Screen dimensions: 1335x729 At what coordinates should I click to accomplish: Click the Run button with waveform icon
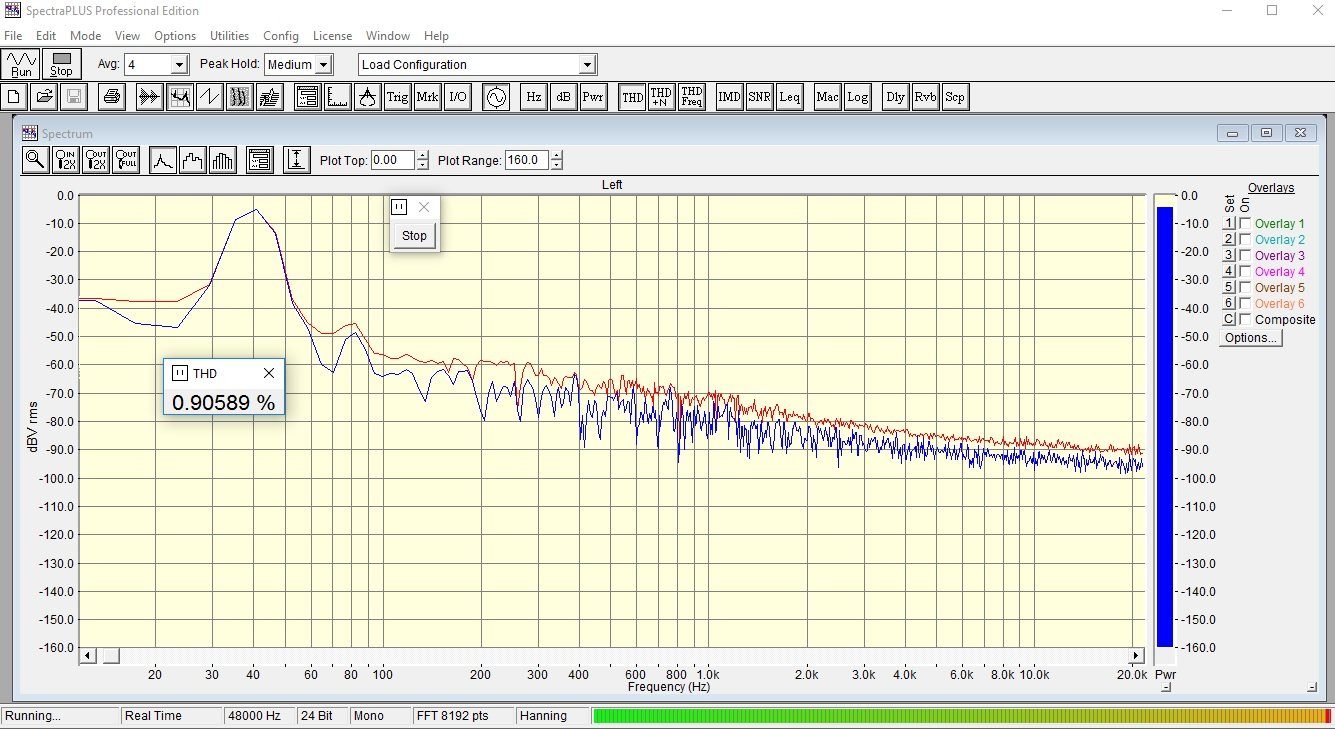point(21,64)
